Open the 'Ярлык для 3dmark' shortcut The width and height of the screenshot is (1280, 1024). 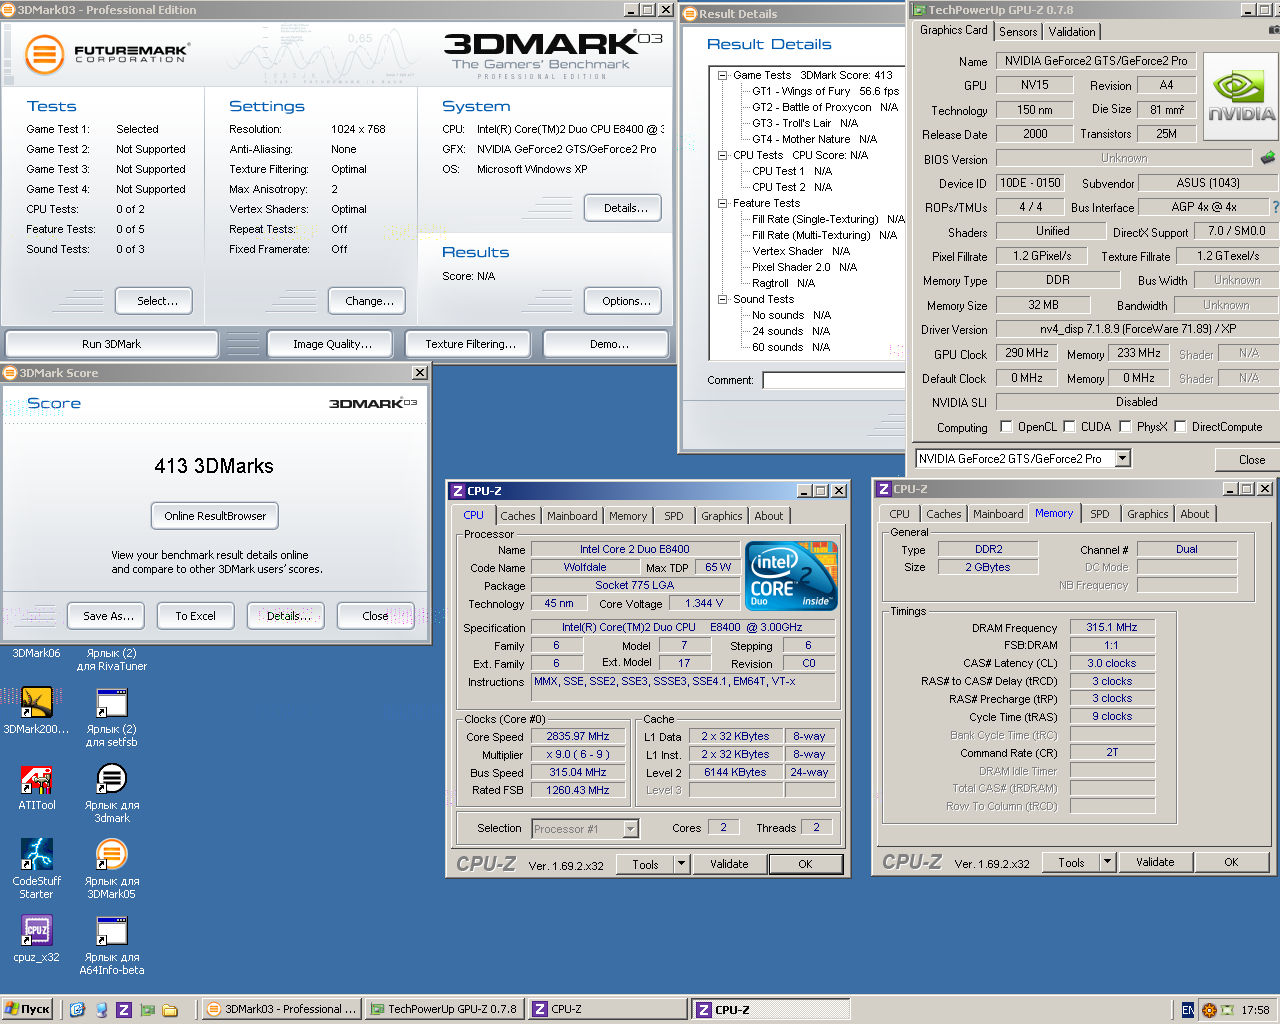pyautogui.click(x=111, y=794)
